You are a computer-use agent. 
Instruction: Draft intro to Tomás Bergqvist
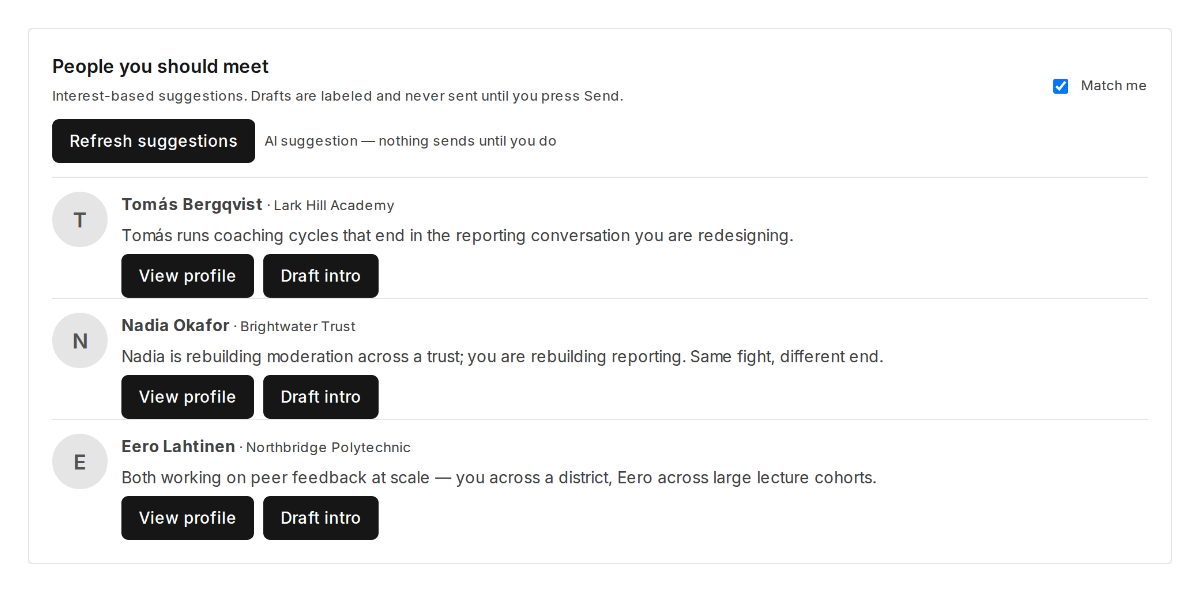point(321,276)
